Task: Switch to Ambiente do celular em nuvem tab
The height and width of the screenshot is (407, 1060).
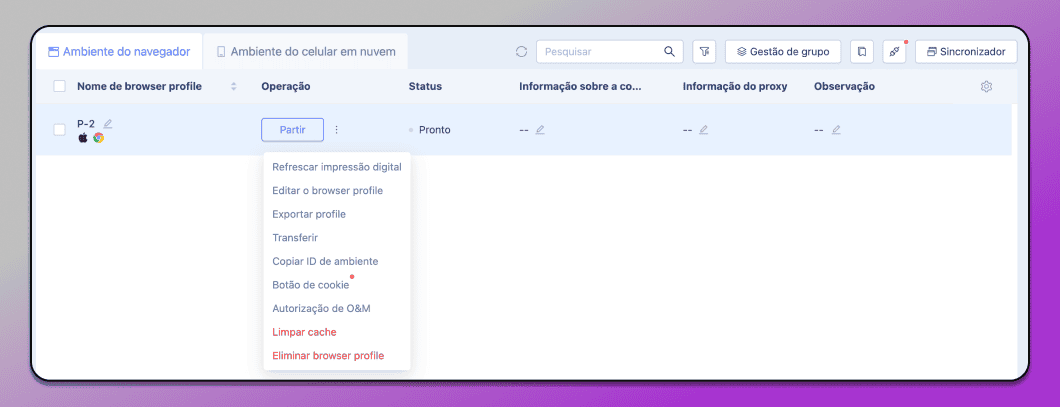Action: pos(306,51)
